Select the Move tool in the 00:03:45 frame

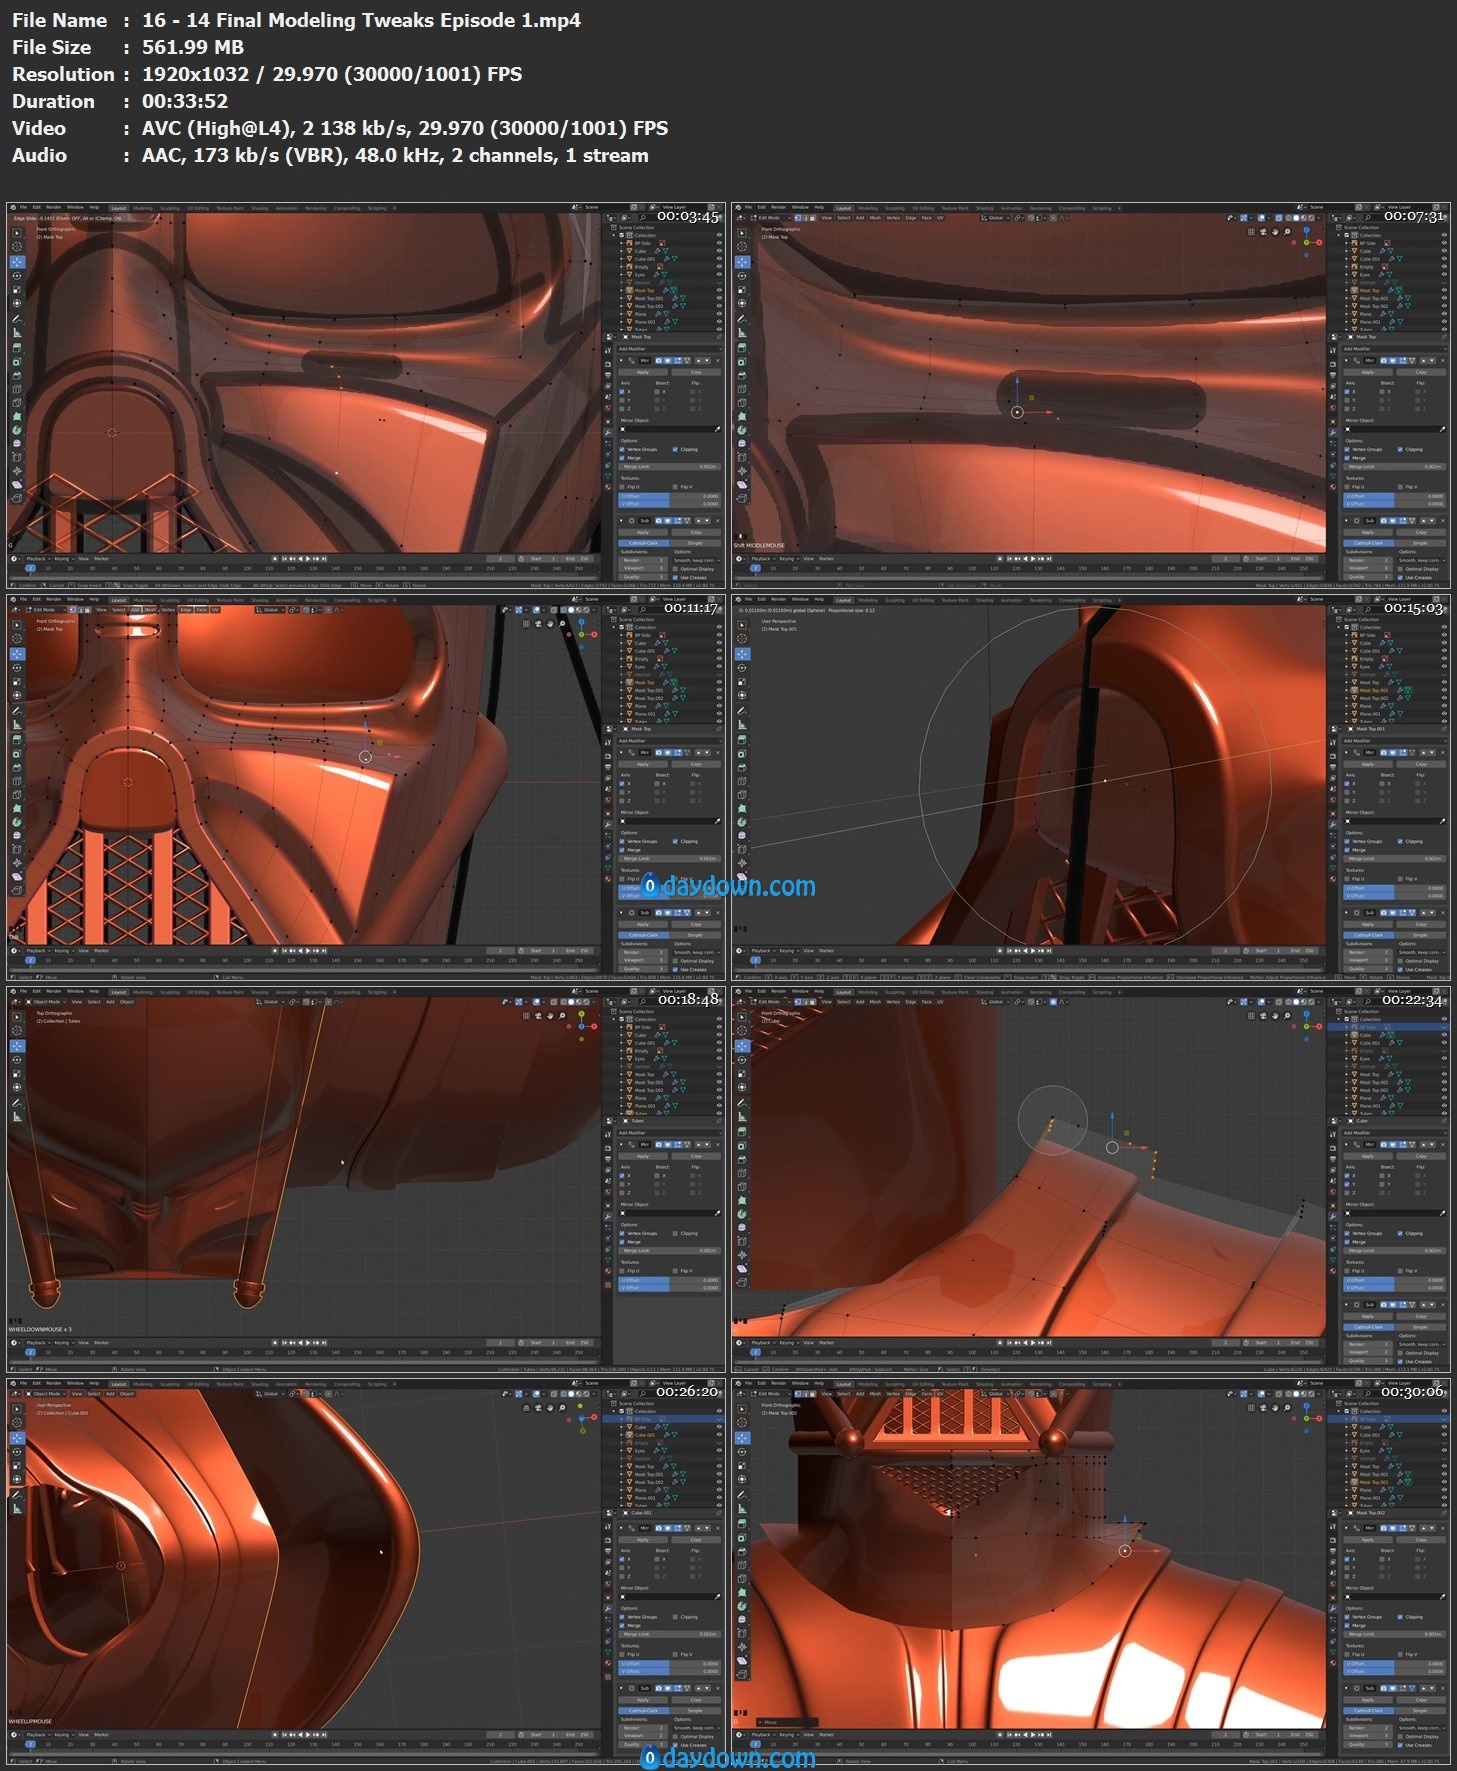point(17,262)
